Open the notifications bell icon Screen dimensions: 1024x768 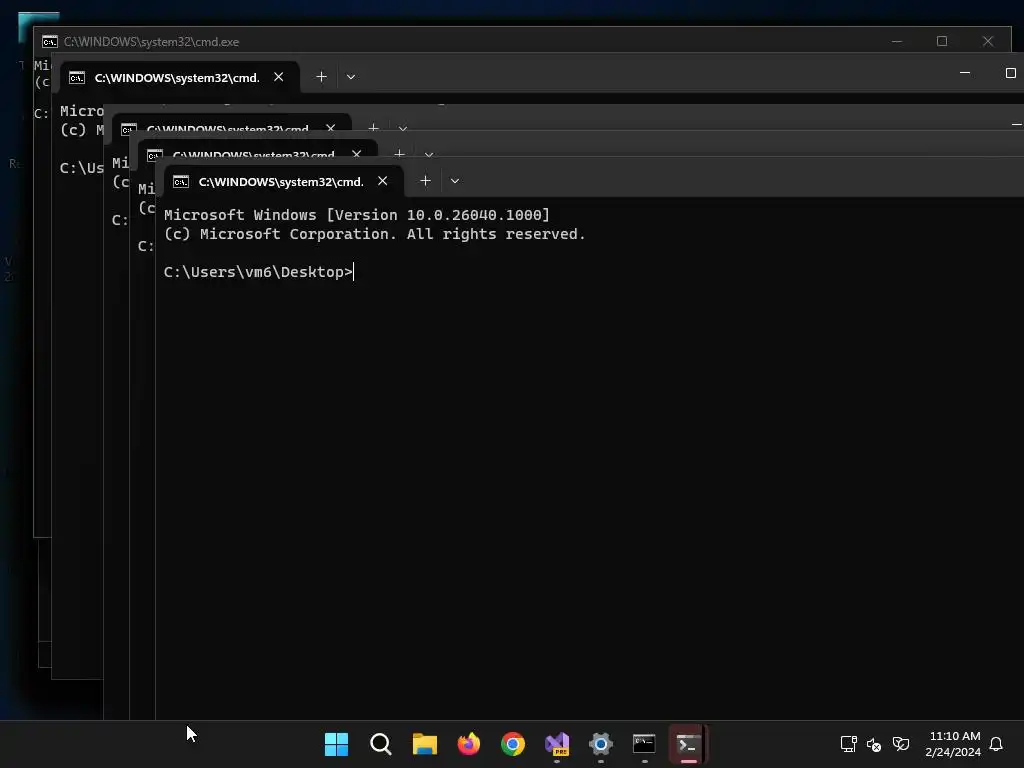click(x=996, y=744)
